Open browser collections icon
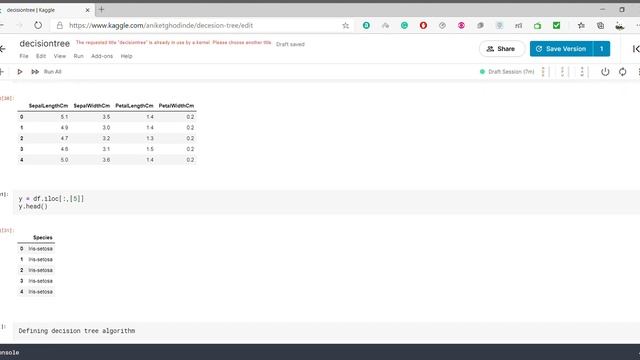The height and width of the screenshot is (360, 640). pyautogui.click(x=600, y=25)
